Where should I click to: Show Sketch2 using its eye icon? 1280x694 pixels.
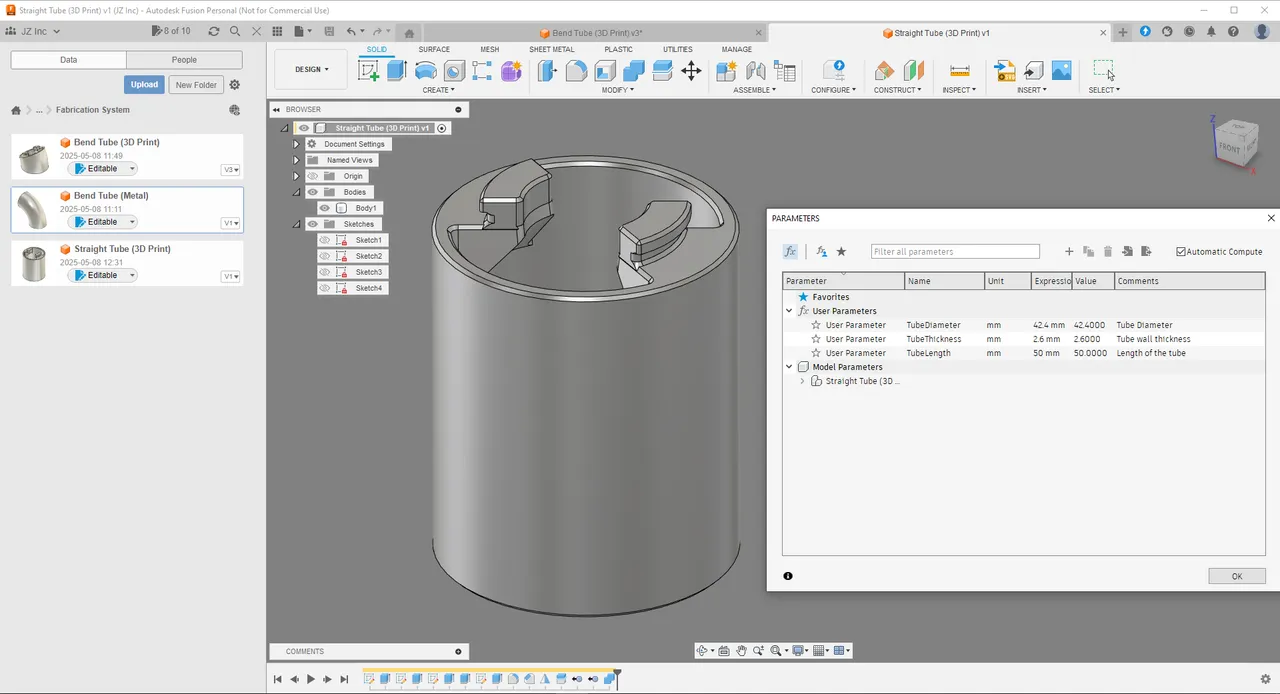coord(325,256)
